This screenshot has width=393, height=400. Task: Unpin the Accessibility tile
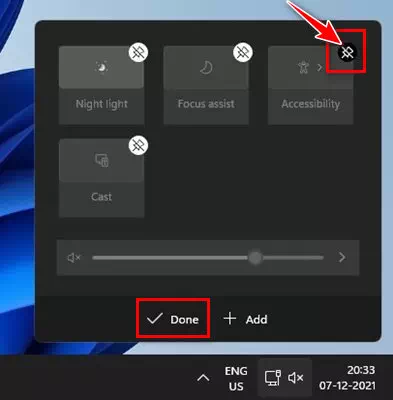tap(347, 52)
